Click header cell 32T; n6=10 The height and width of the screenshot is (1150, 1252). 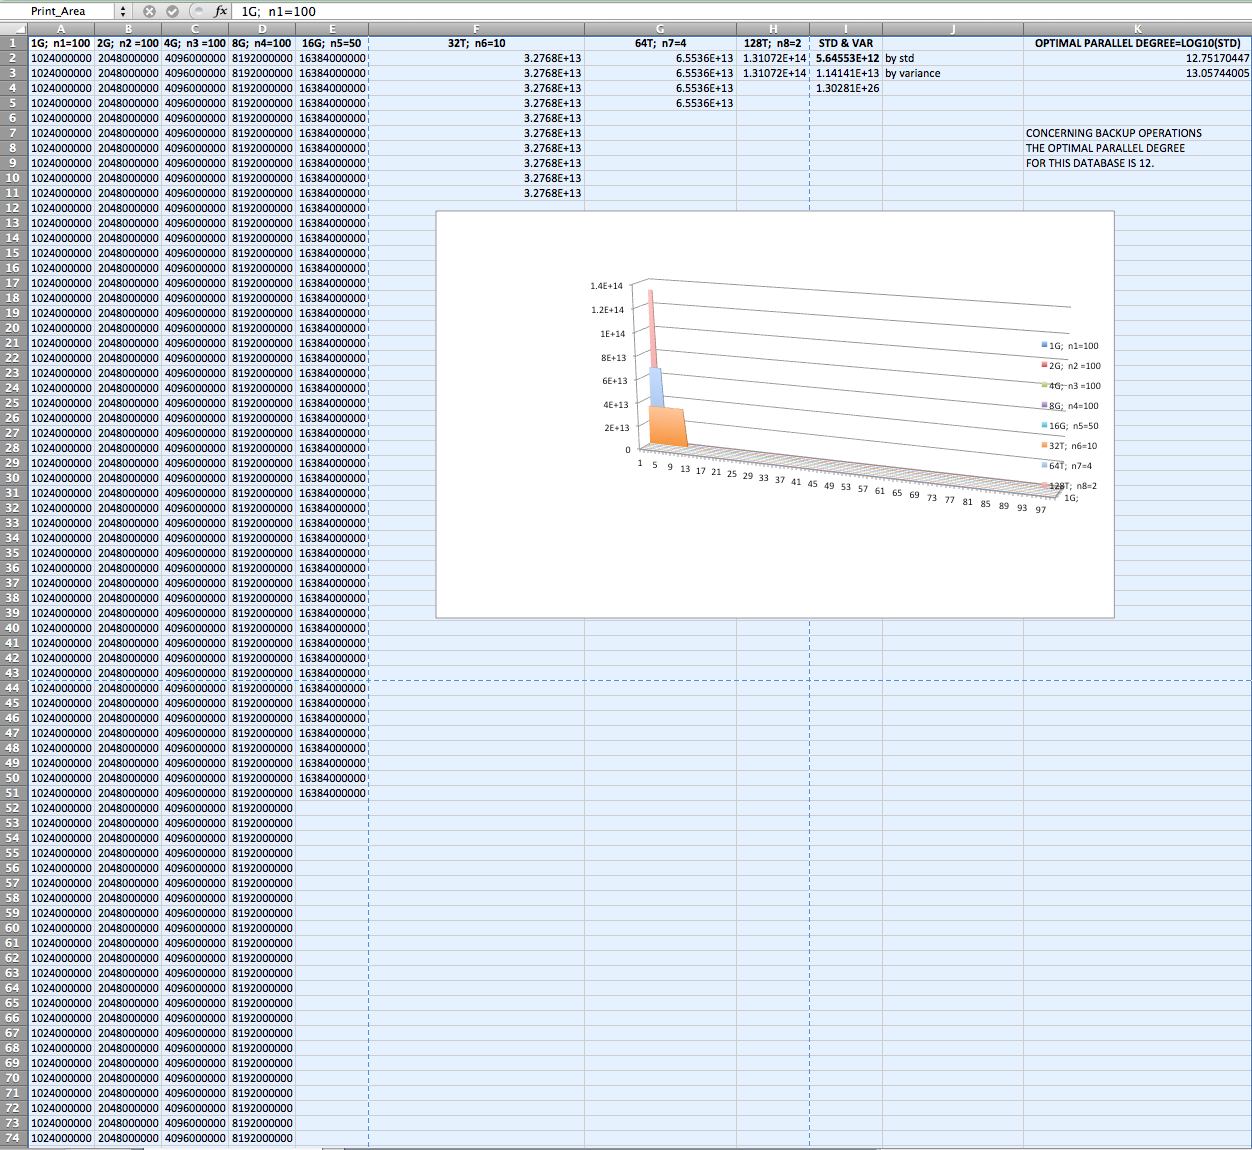tap(476, 43)
